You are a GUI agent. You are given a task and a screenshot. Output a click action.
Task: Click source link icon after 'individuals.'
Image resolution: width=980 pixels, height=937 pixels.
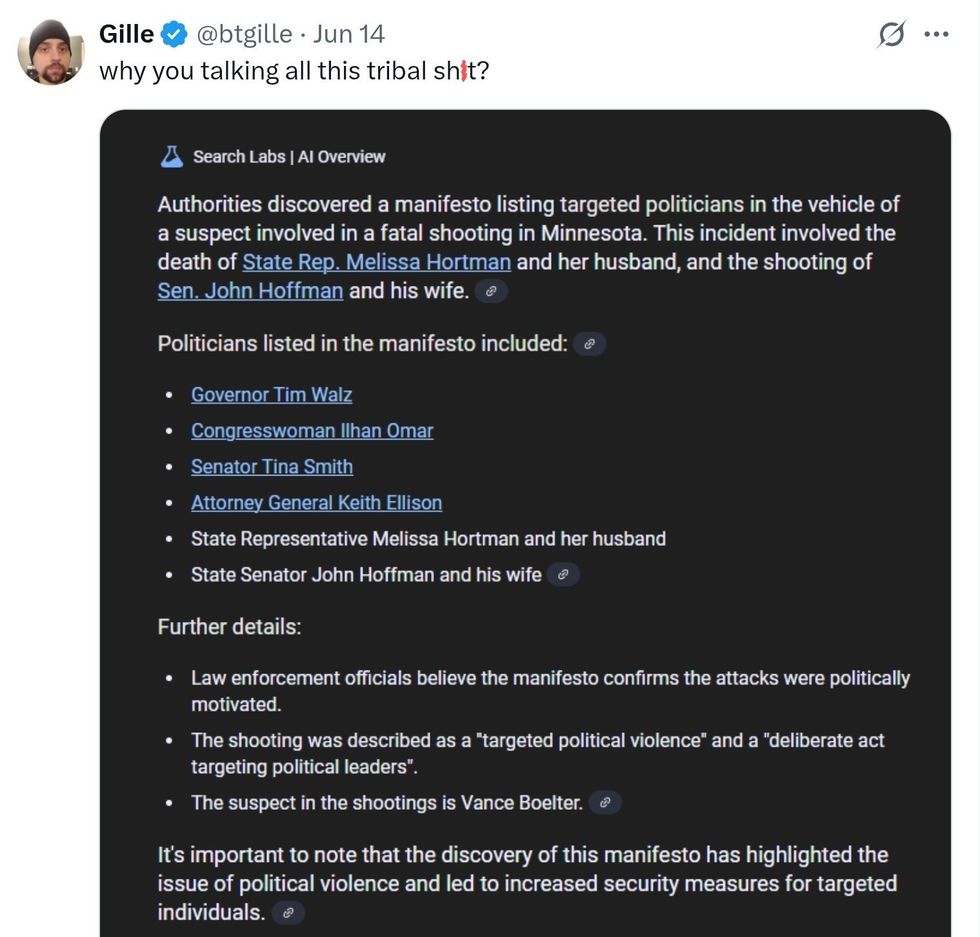click(288, 913)
